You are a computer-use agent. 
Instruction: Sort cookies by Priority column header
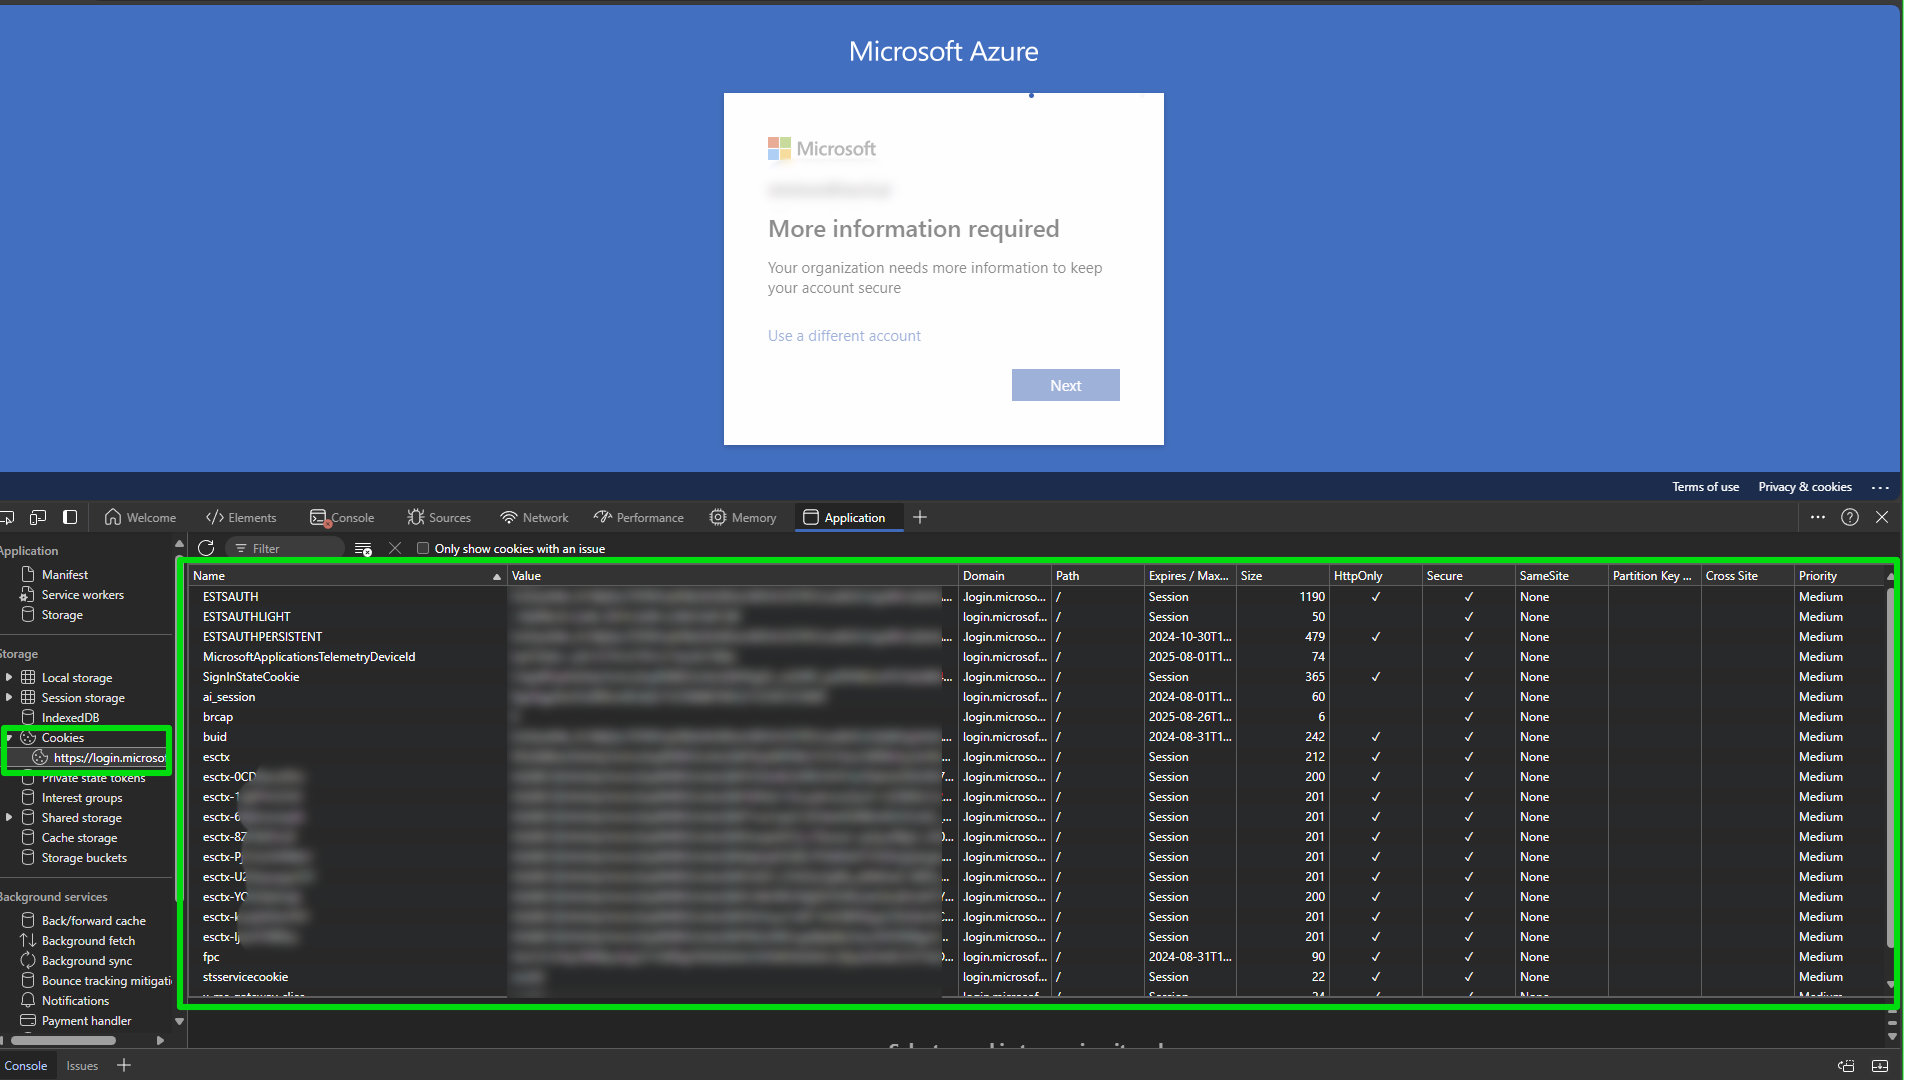pos(1840,576)
